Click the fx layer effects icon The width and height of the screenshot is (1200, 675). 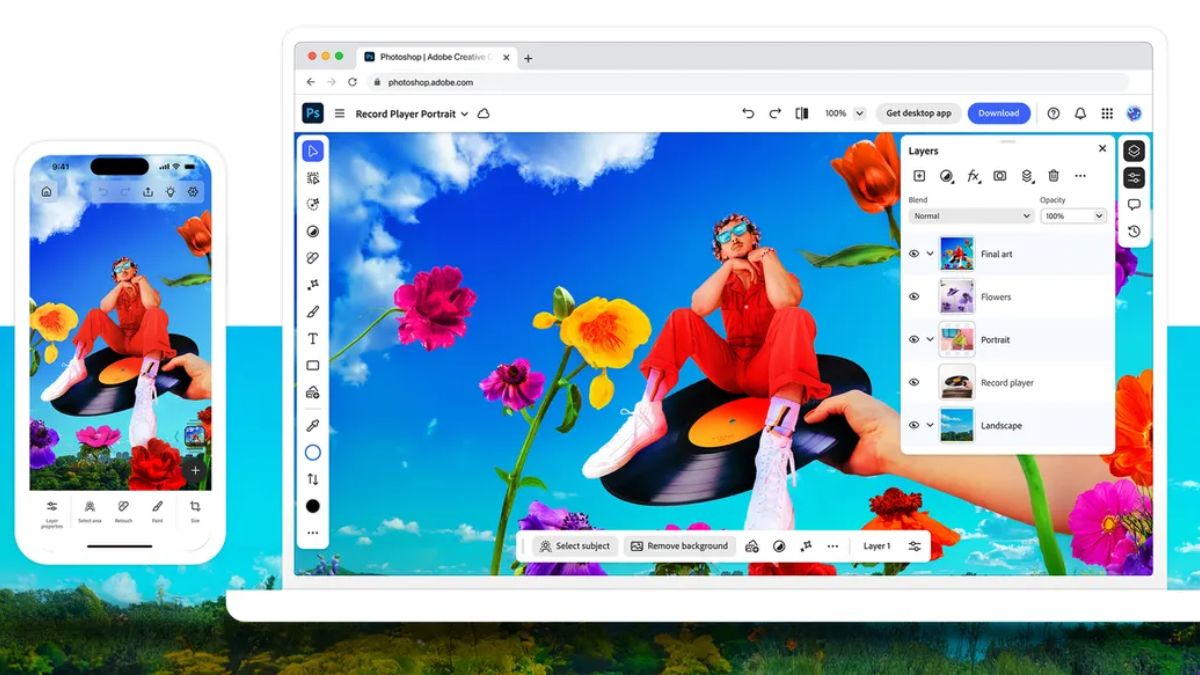[973, 175]
